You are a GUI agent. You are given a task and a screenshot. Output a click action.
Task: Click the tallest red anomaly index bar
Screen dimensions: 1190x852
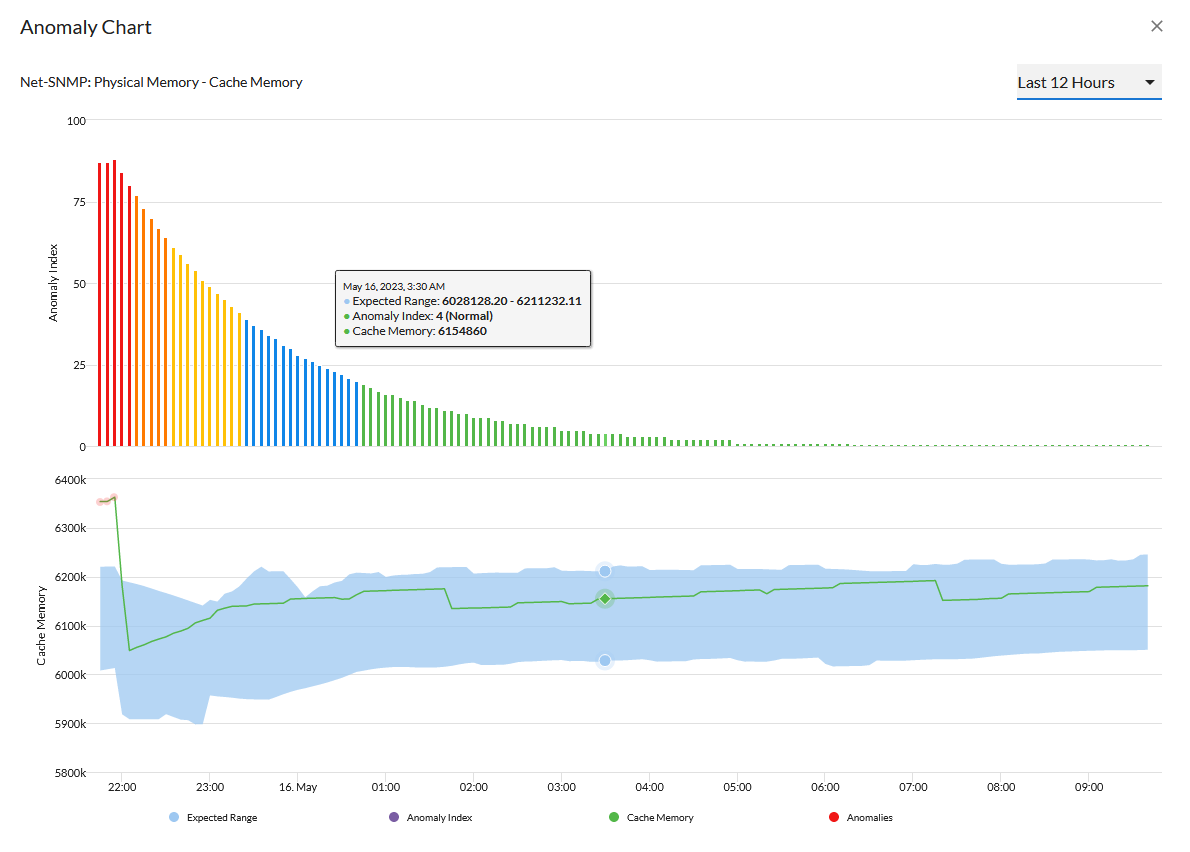[114, 300]
